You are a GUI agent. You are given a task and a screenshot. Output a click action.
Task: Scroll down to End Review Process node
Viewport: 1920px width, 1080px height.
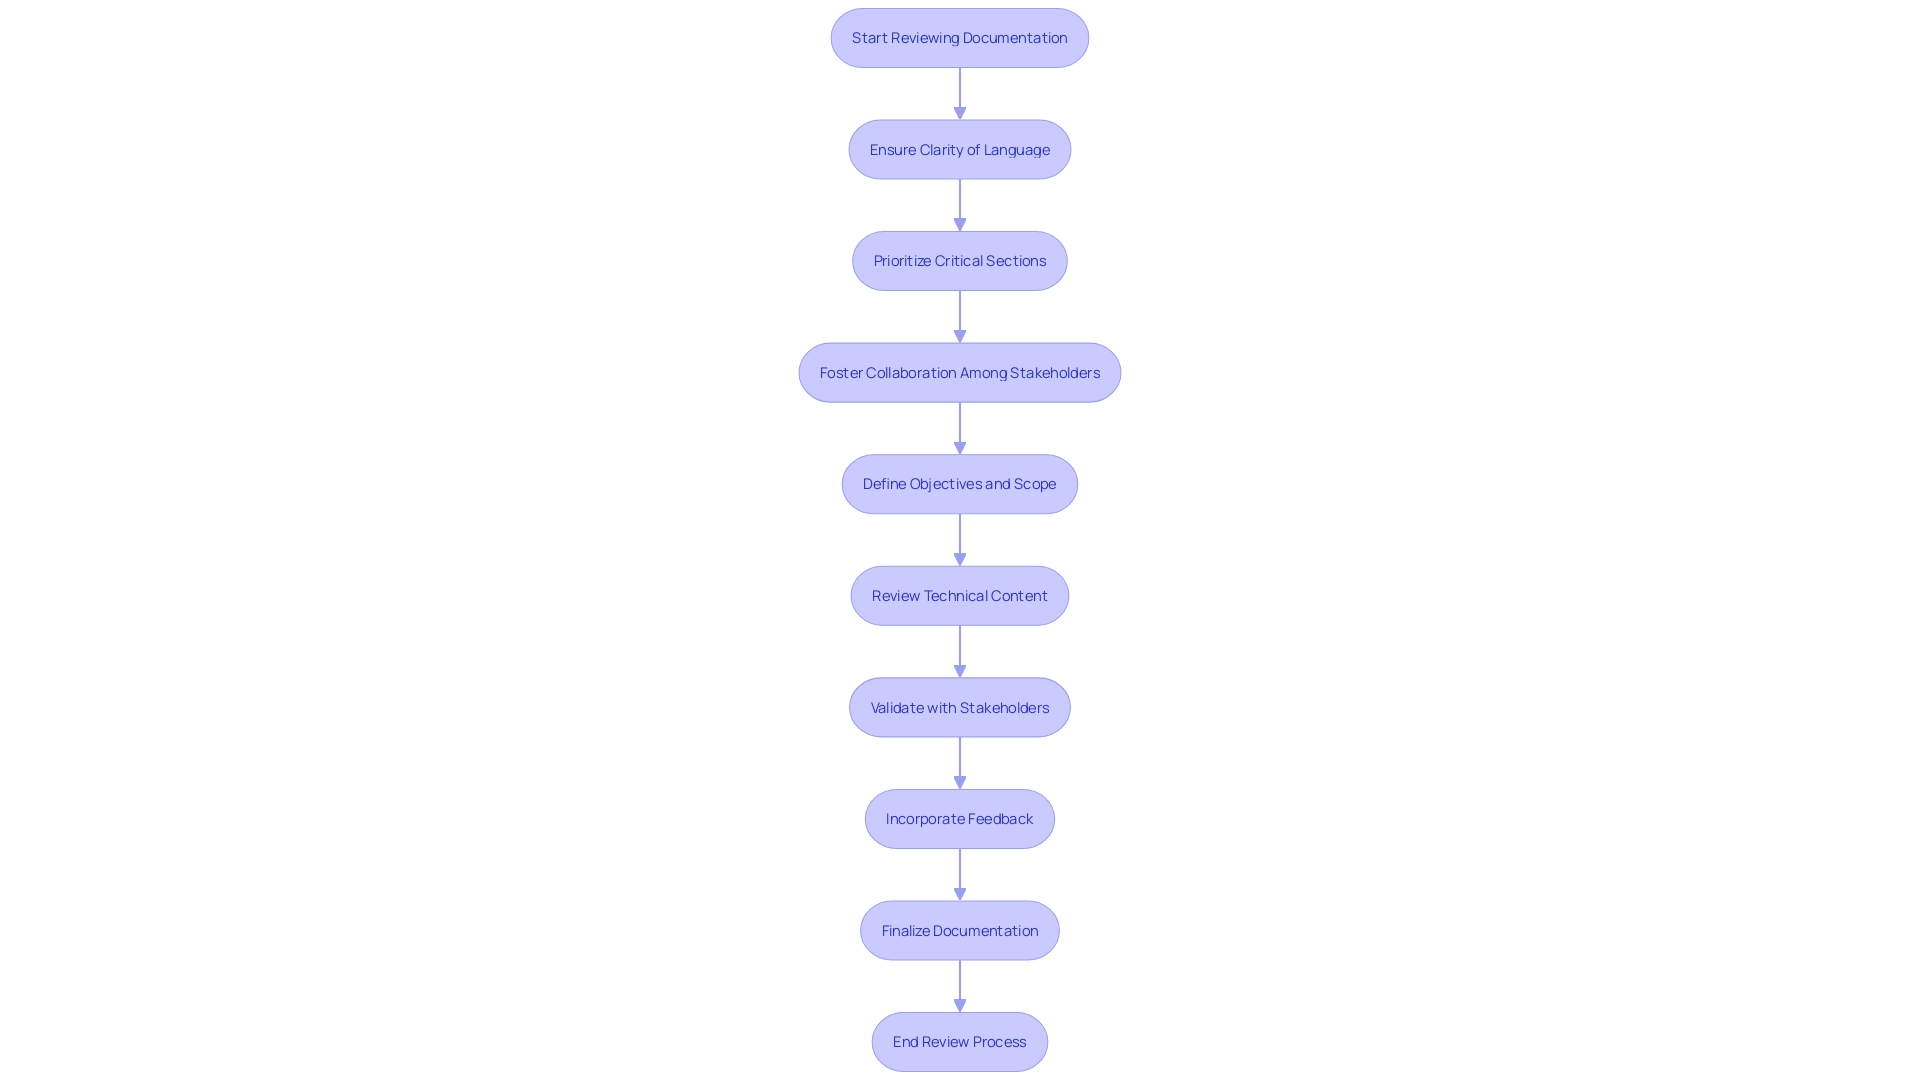(x=959, y=1040)
